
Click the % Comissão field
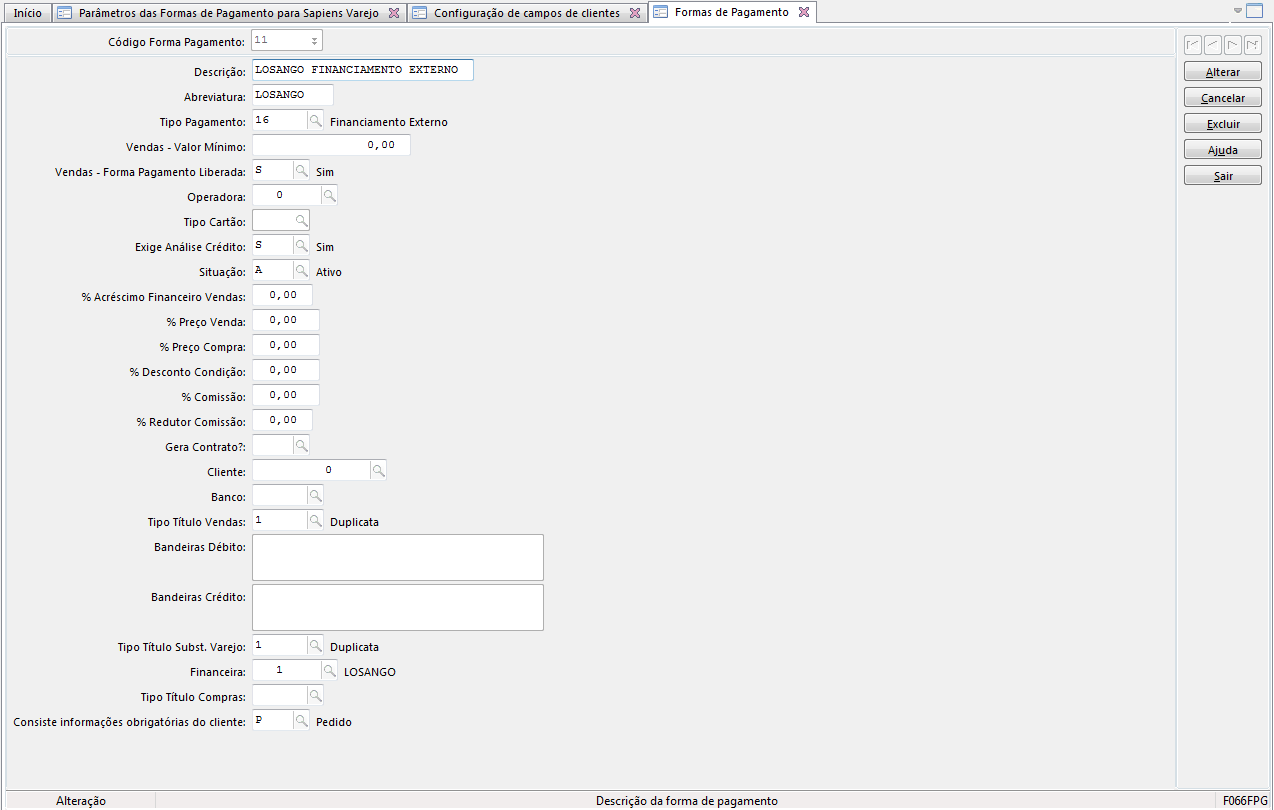[285, 395]
